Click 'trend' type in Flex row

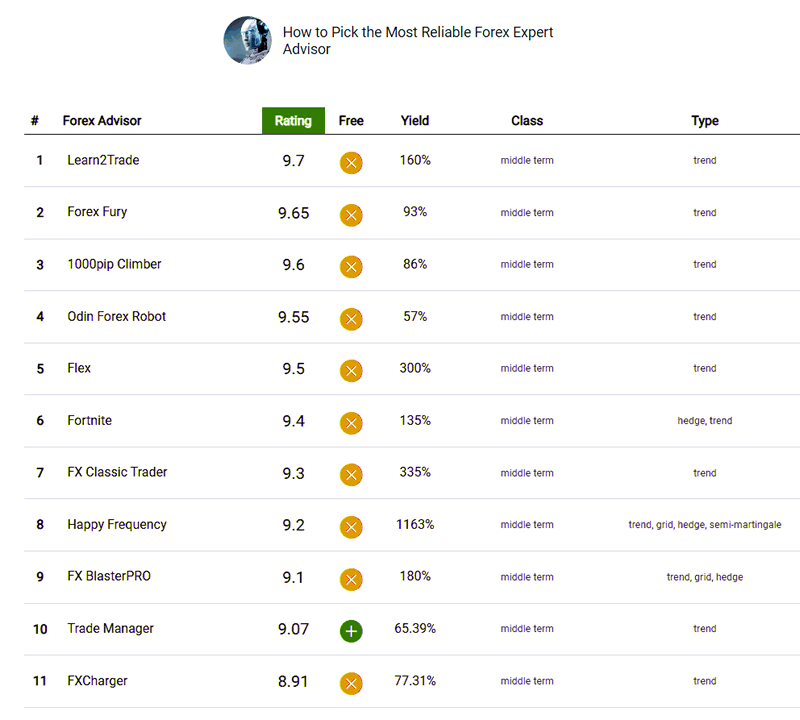(x=705, y=368)
